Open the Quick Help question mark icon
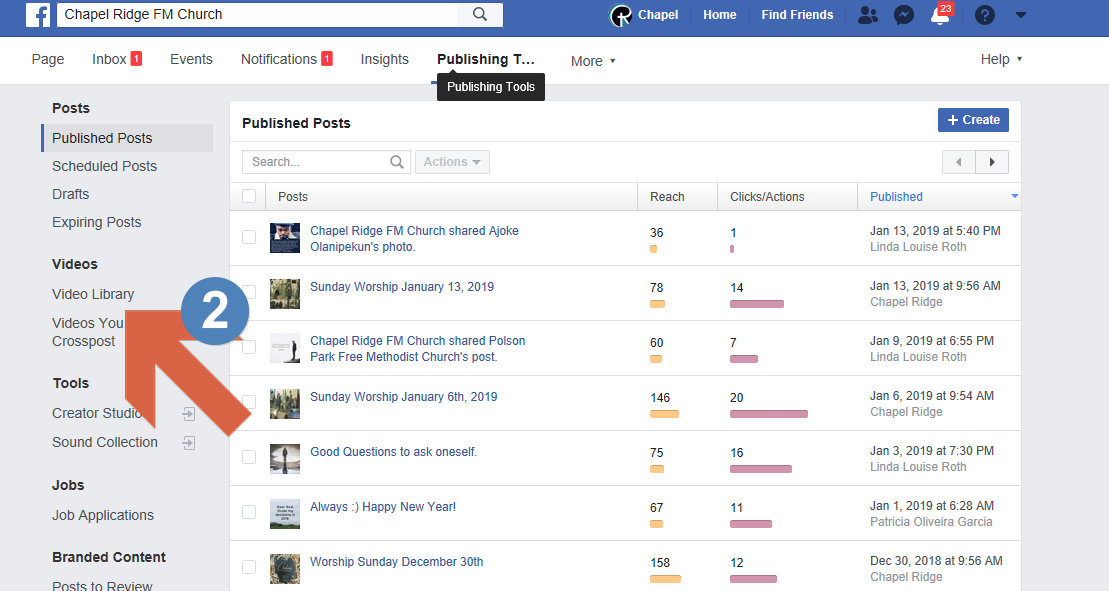This screenshot has height=591, width=1109. (x=985, y=15)
